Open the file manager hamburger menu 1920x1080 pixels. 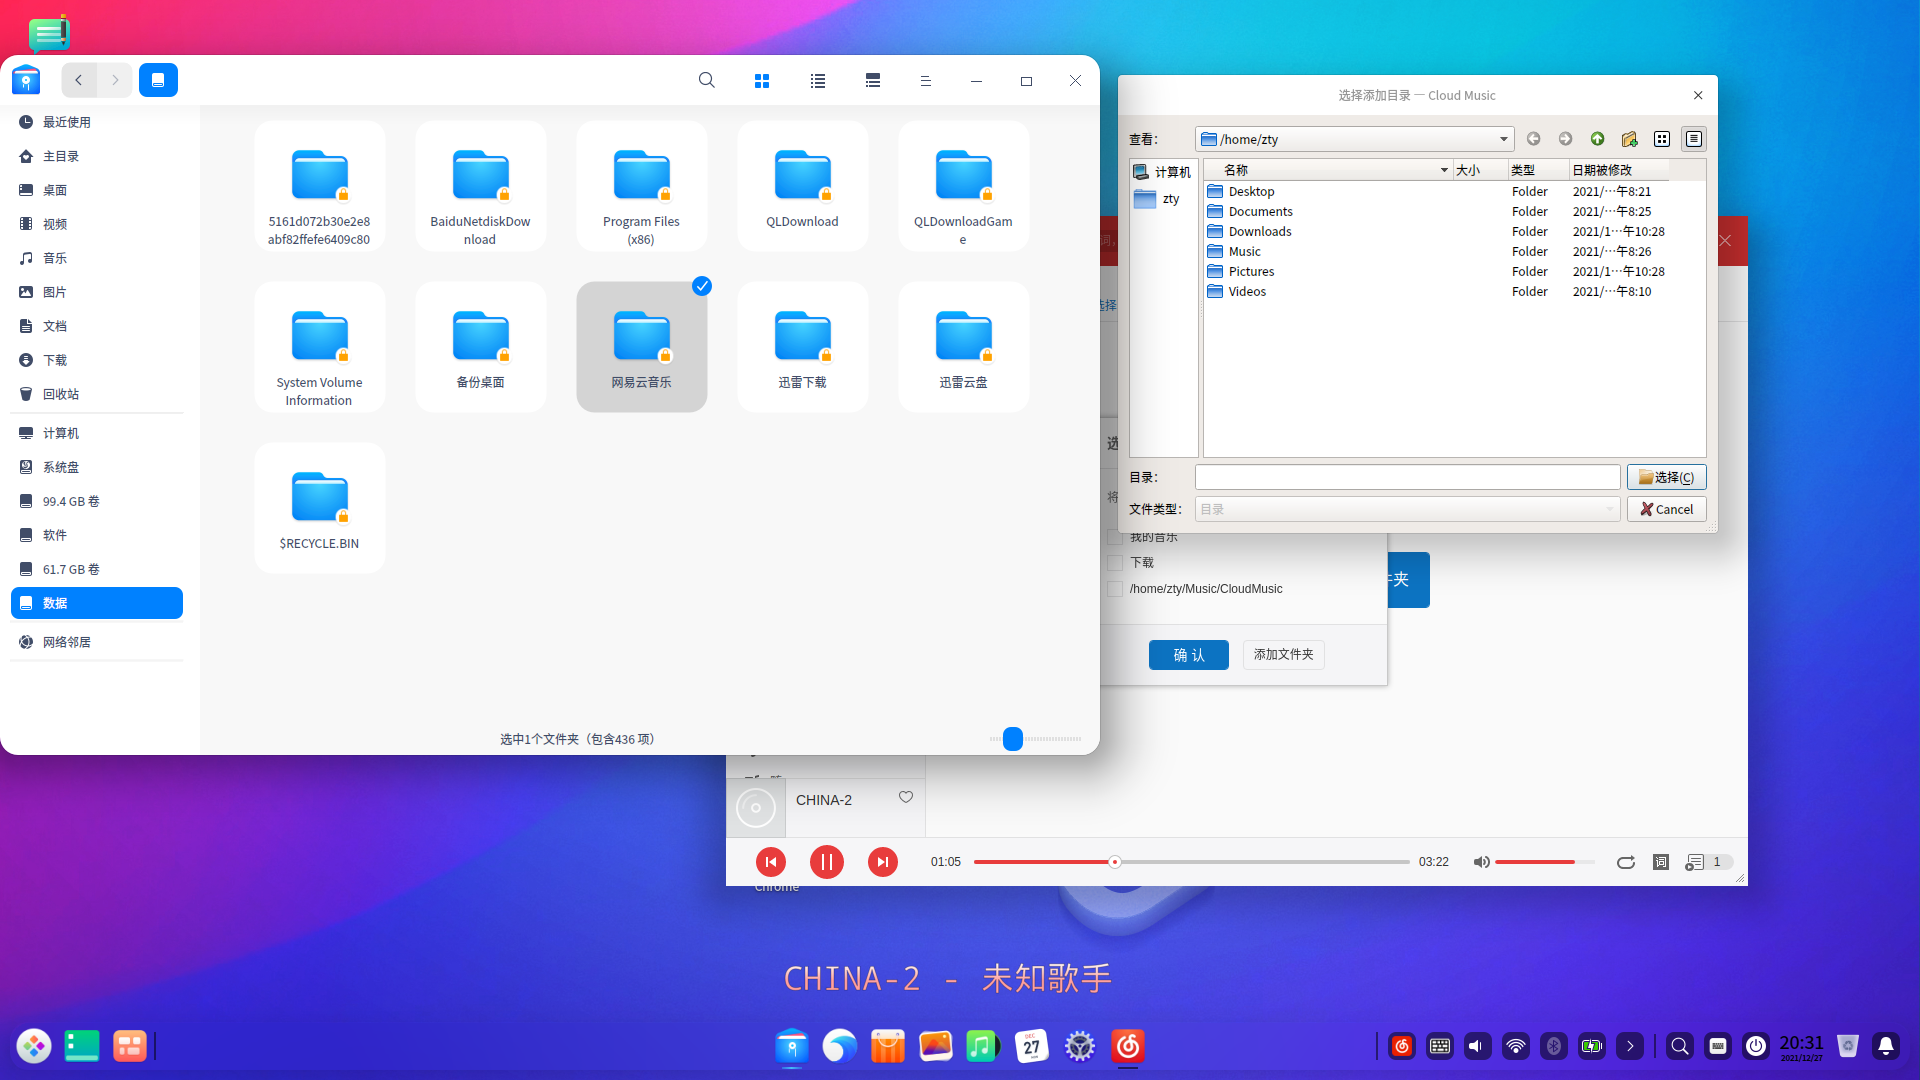[x=925, y=80]
